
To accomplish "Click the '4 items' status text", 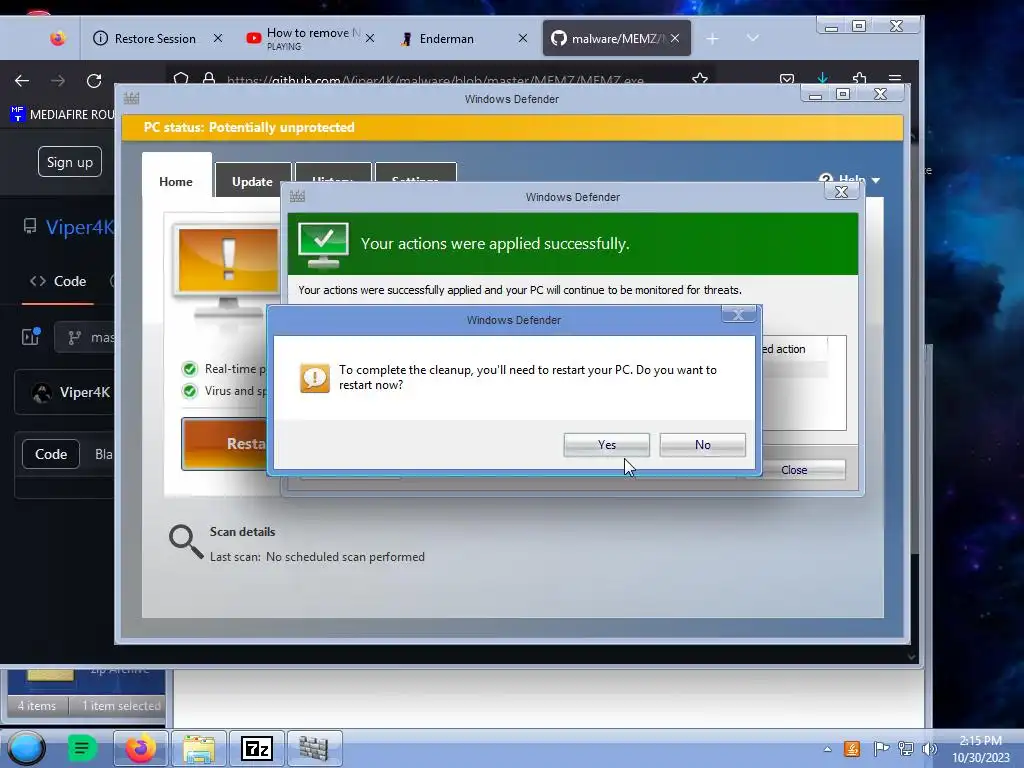I will (x=37, y=706).
